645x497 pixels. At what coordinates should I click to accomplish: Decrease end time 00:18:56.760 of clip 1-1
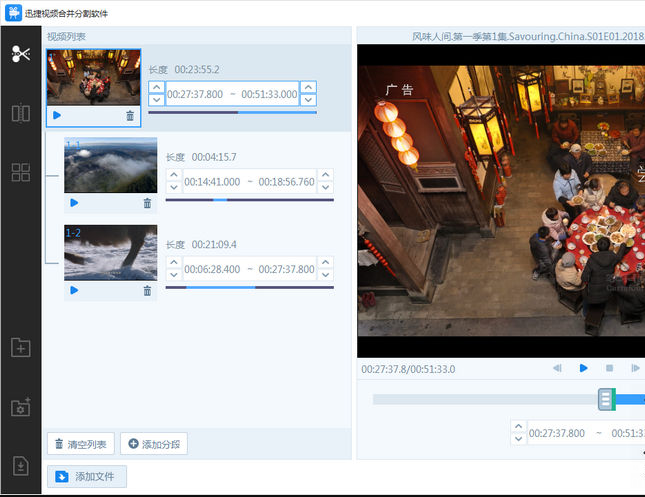tap(325, 187)
